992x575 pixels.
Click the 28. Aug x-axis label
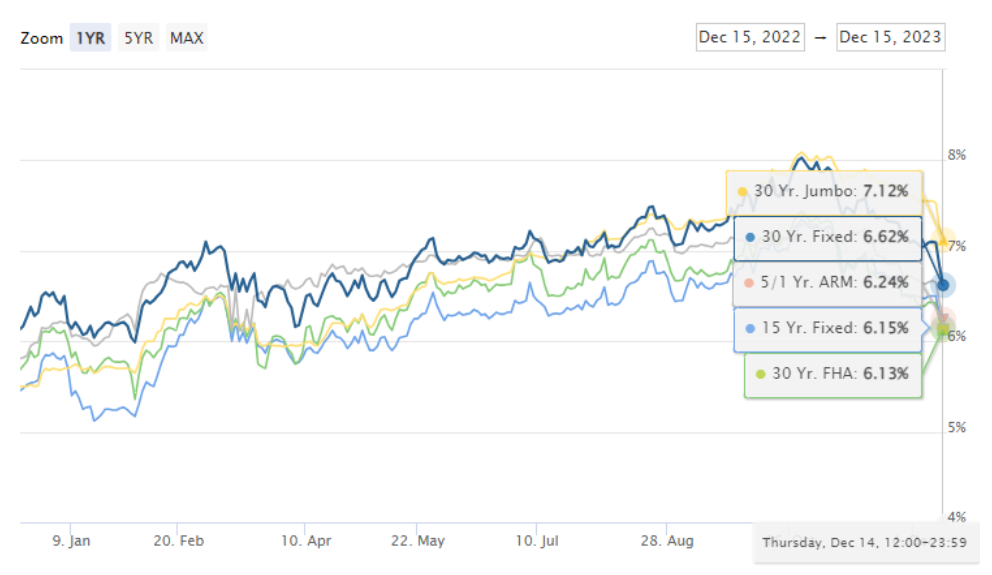pyautogui.click(x=667, y=541)
